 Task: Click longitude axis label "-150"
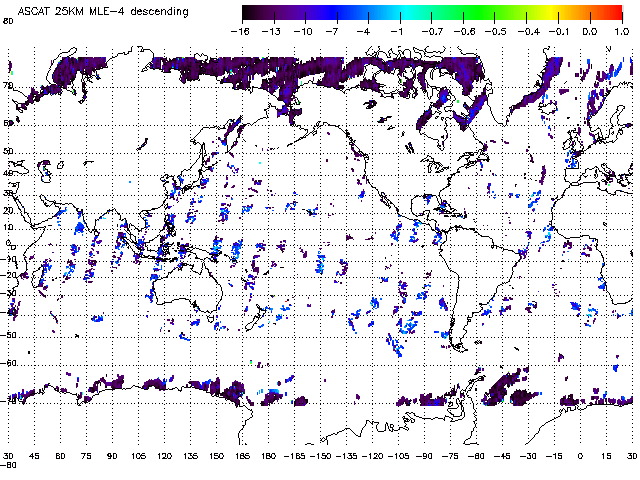[320, 456]
